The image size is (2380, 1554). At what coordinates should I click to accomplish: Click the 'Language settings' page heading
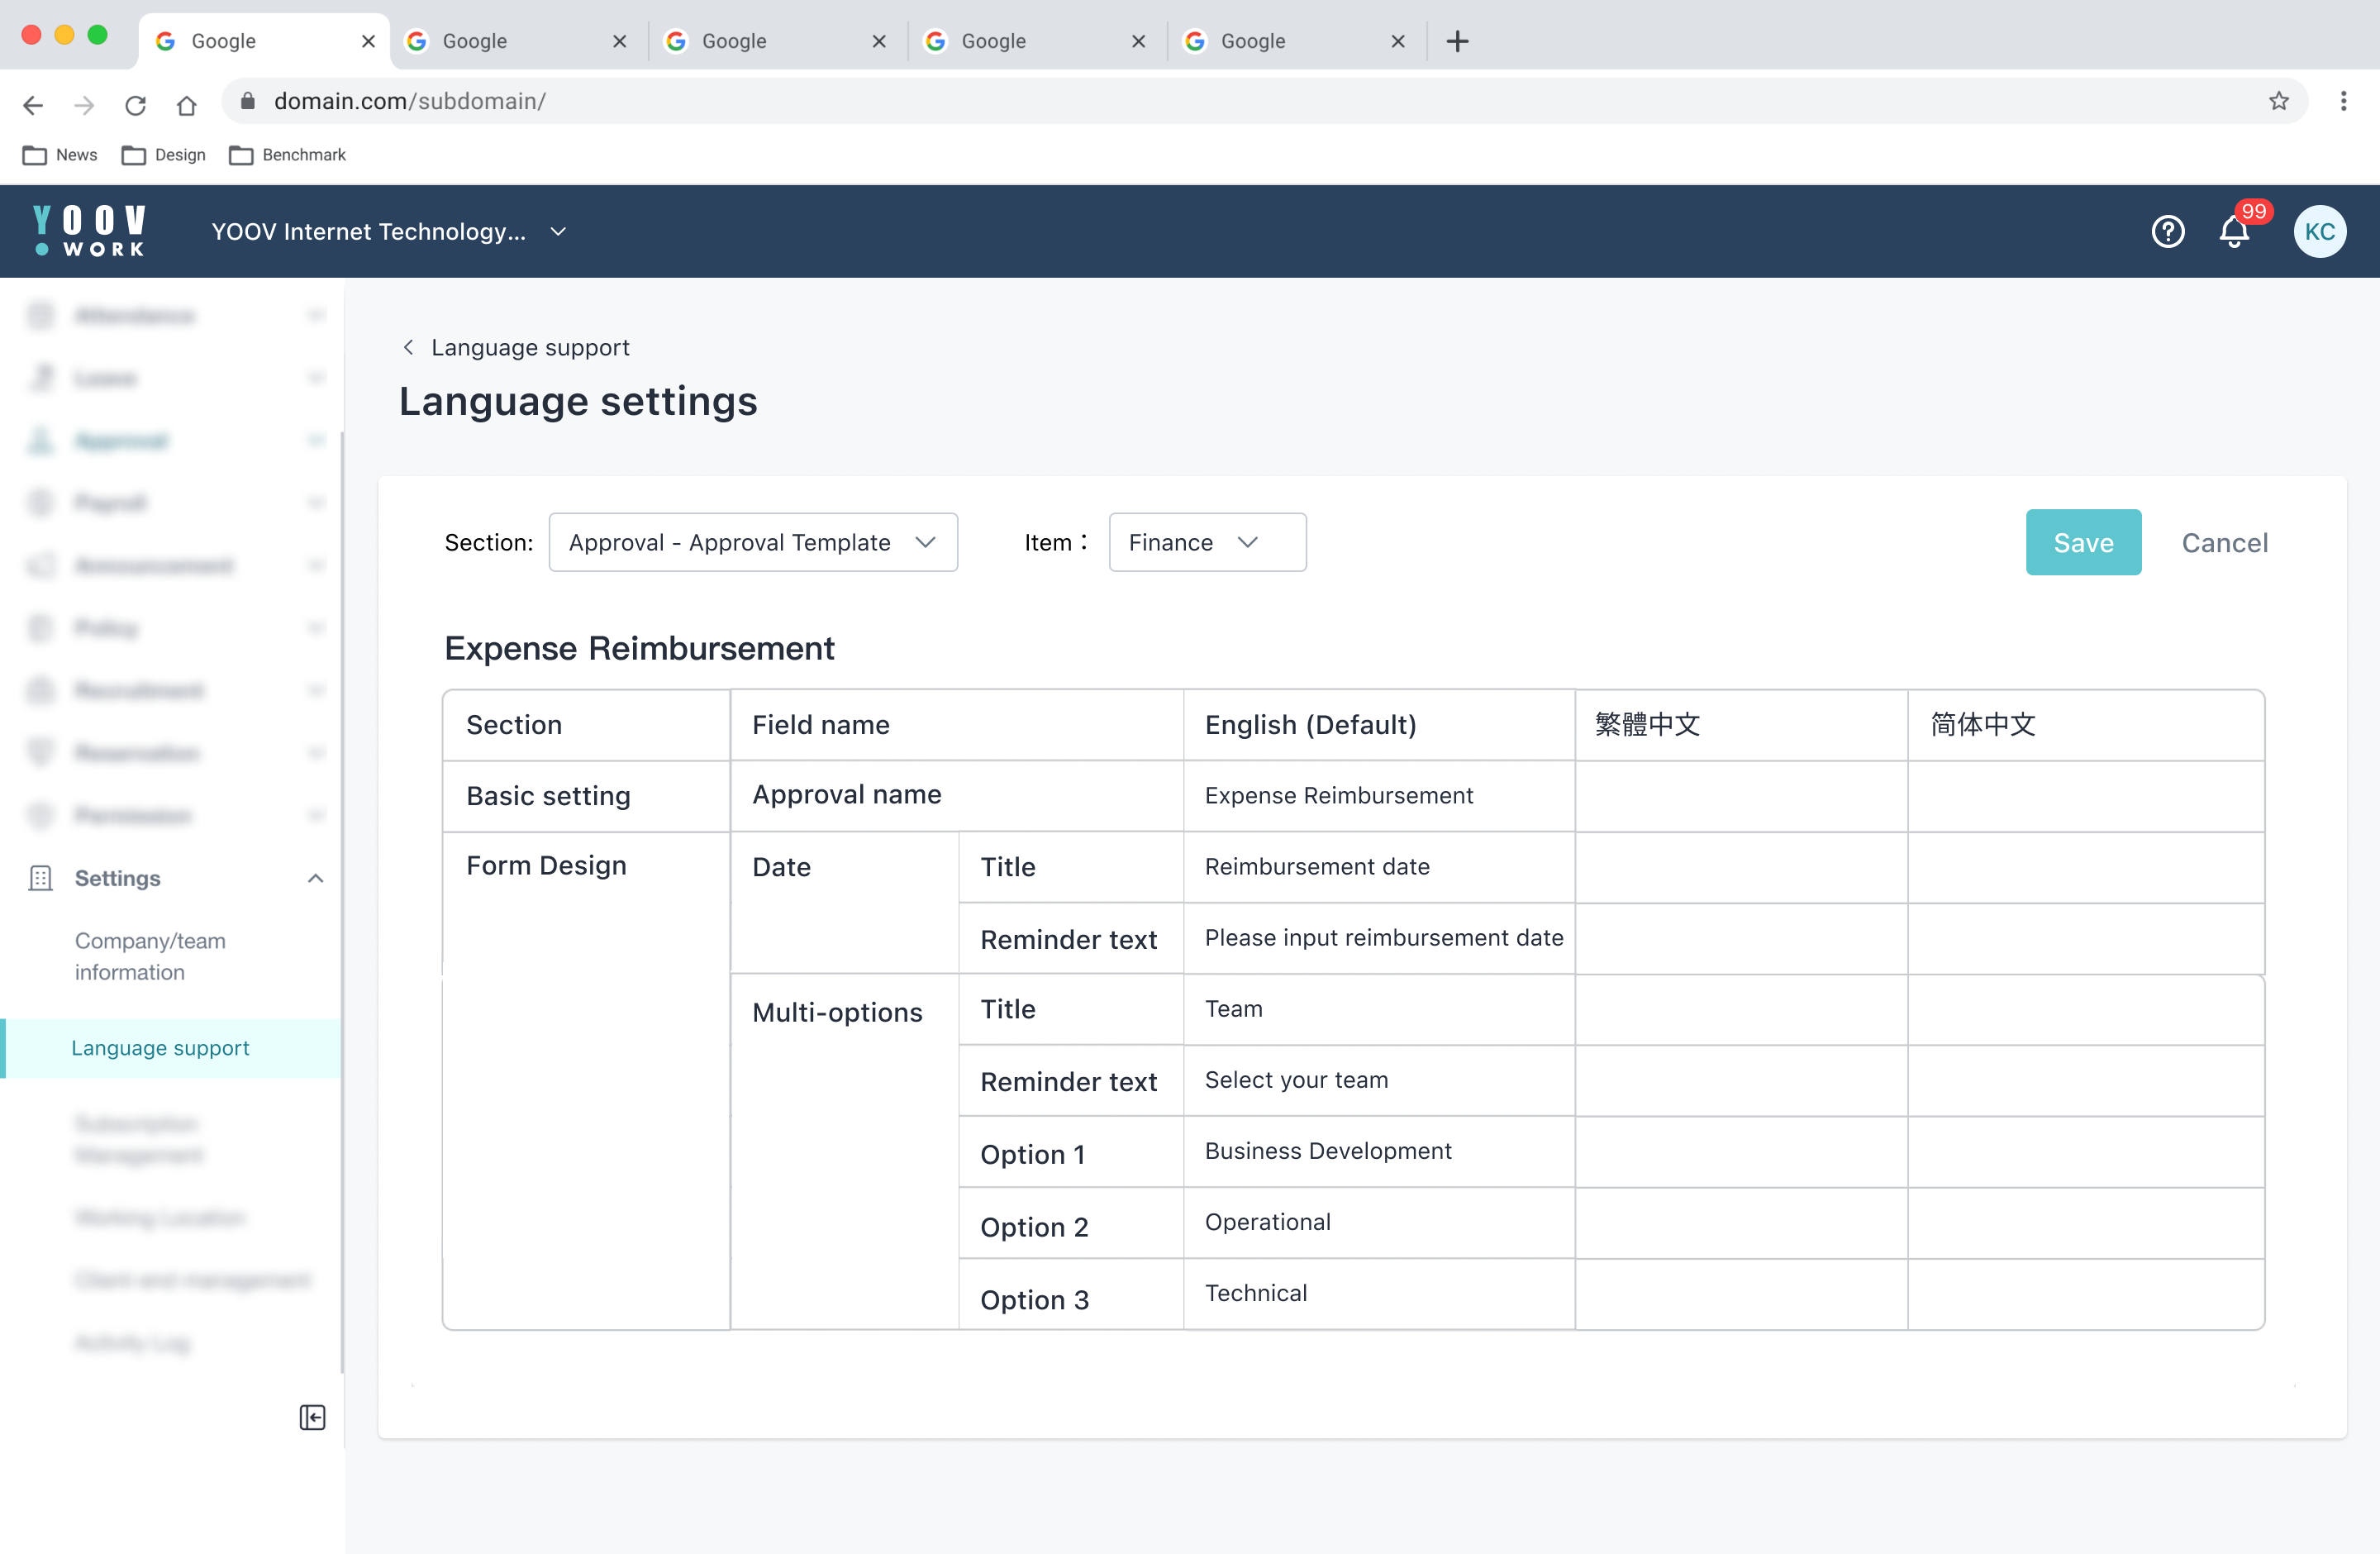pos(578,401)
